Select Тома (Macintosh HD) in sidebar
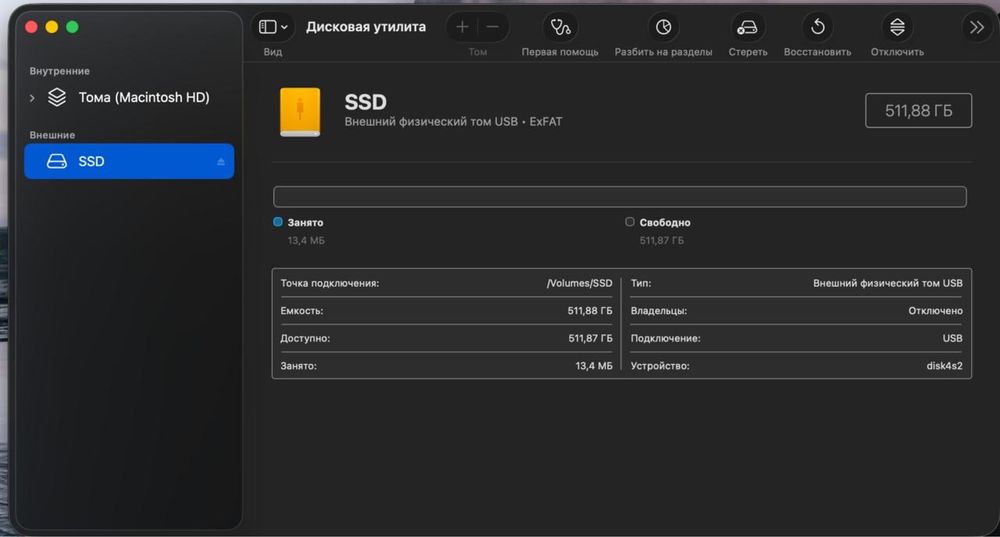This screenshot has width=1000, height=537. (129, 98)
